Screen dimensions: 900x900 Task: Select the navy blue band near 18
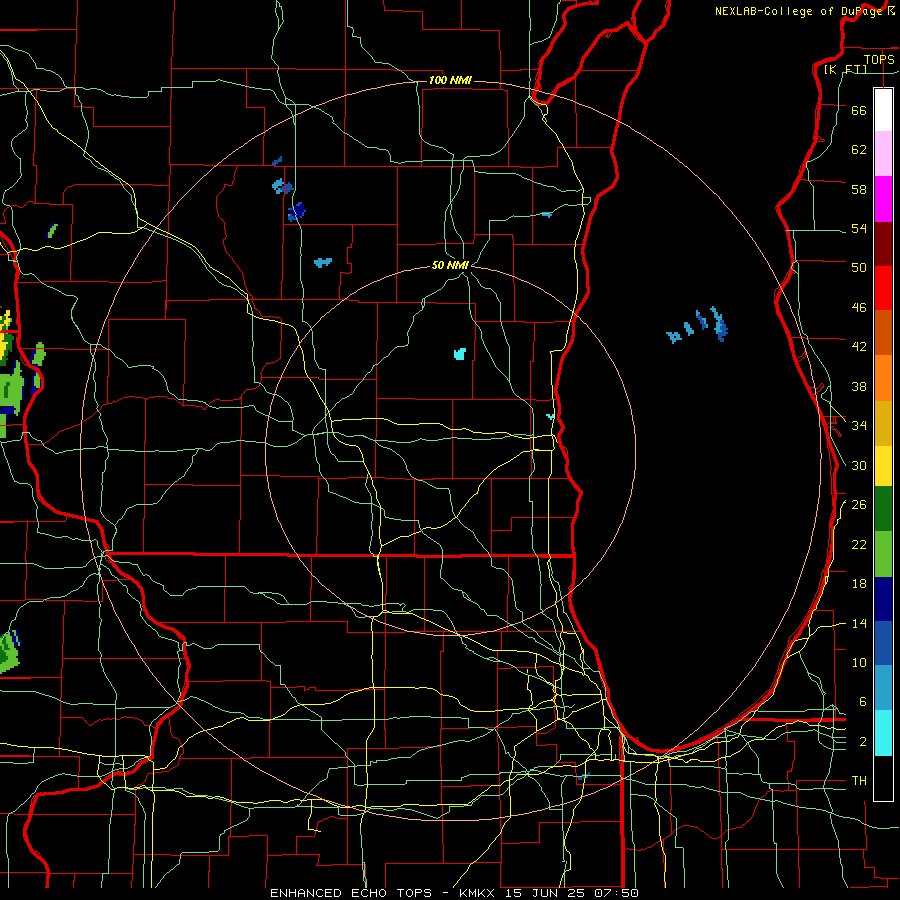(x=883, y=599)
